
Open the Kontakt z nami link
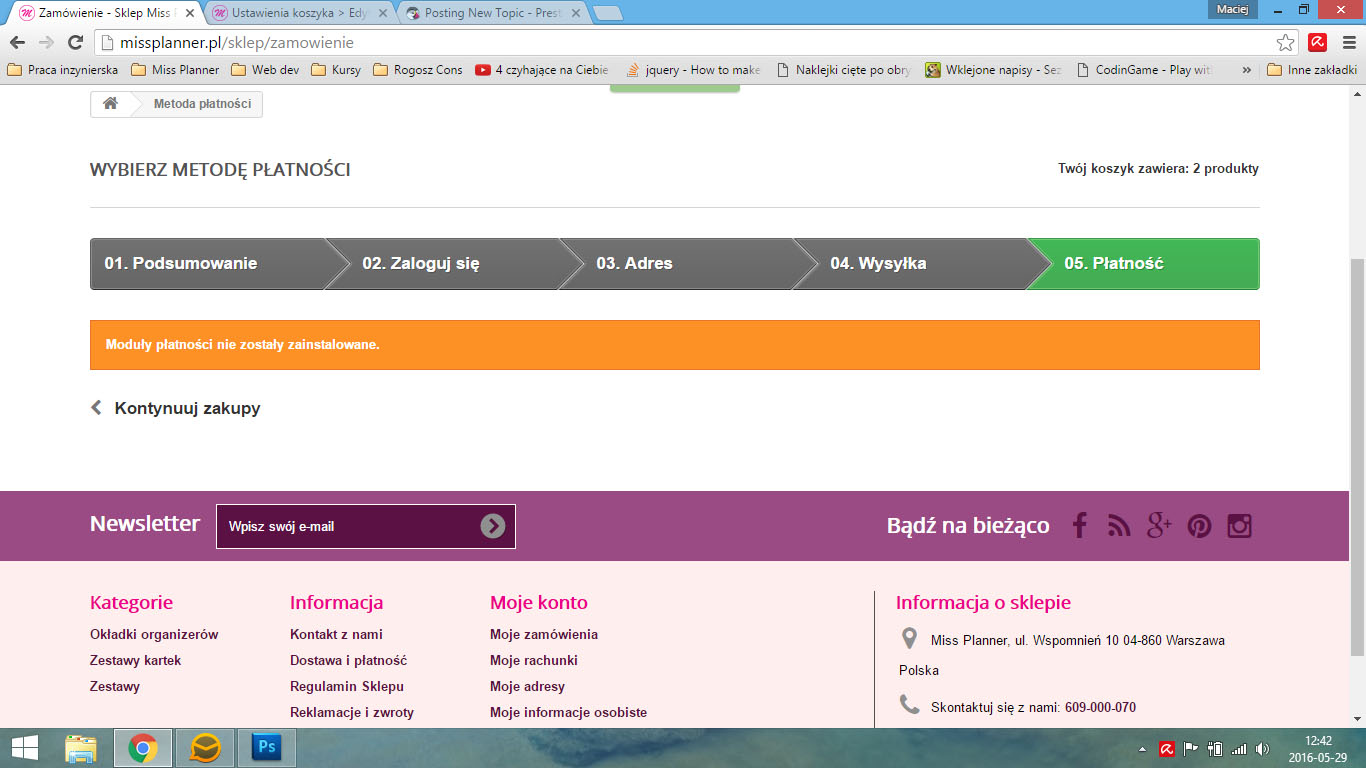[336, 634]
